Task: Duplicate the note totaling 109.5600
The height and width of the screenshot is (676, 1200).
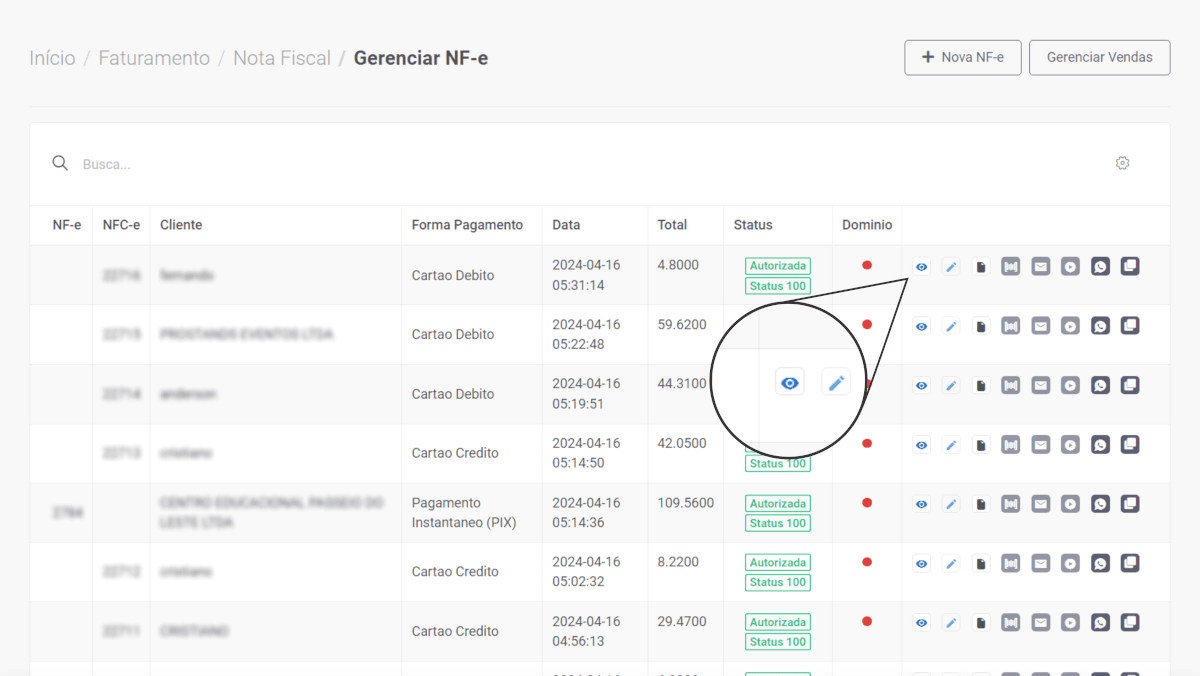Action: [1130, 504]
